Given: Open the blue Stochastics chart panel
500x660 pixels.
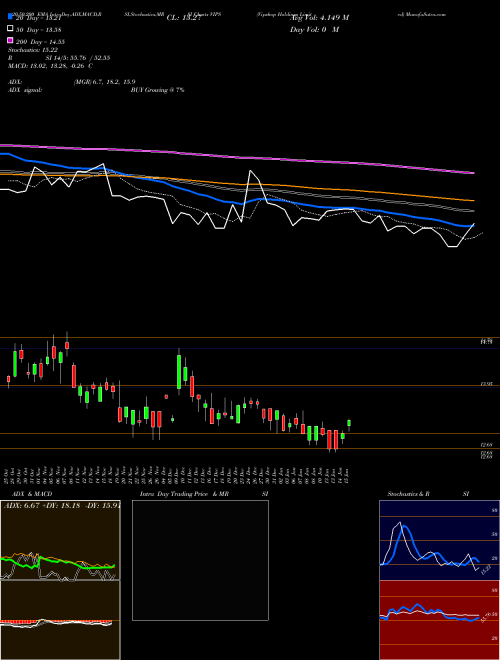Looking at the screenshot, I should pyautogui.click(x=439, y=540).
